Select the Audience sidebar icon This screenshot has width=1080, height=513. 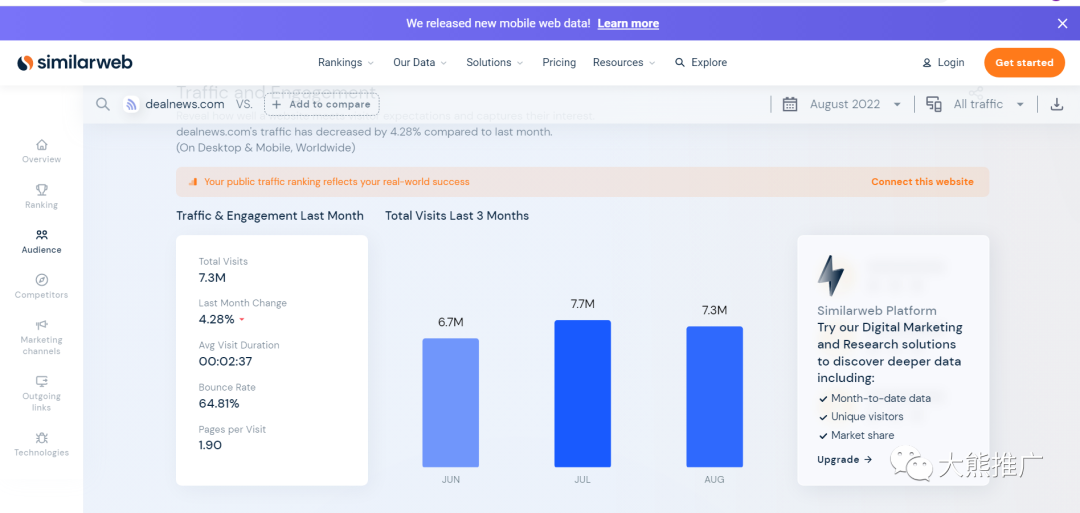click(42, 235)
